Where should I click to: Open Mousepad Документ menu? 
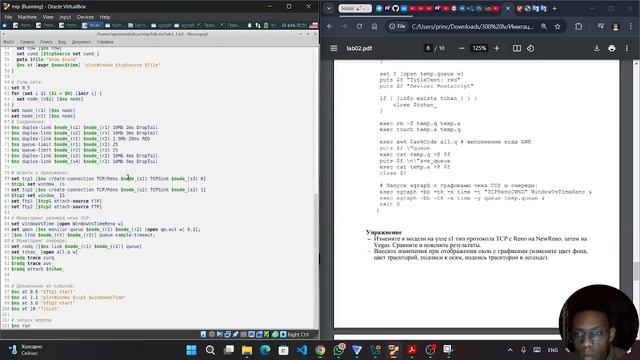81,42
